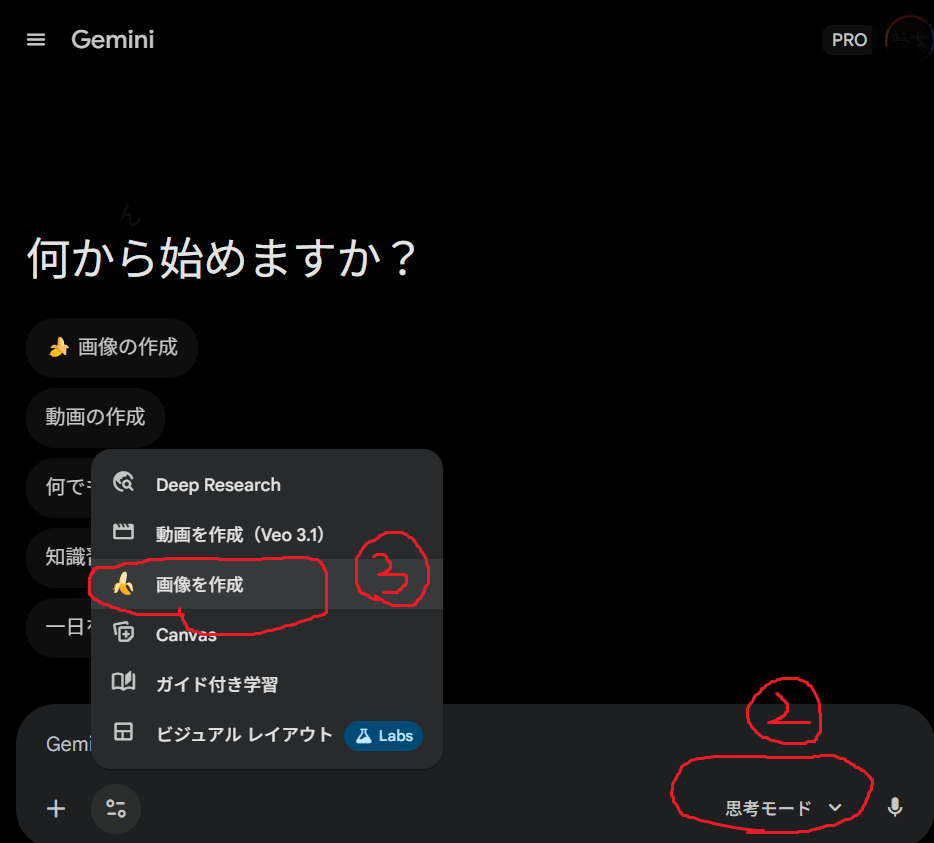
Task: Click the Canvas icon in tools menu
Action: (124, 633)
